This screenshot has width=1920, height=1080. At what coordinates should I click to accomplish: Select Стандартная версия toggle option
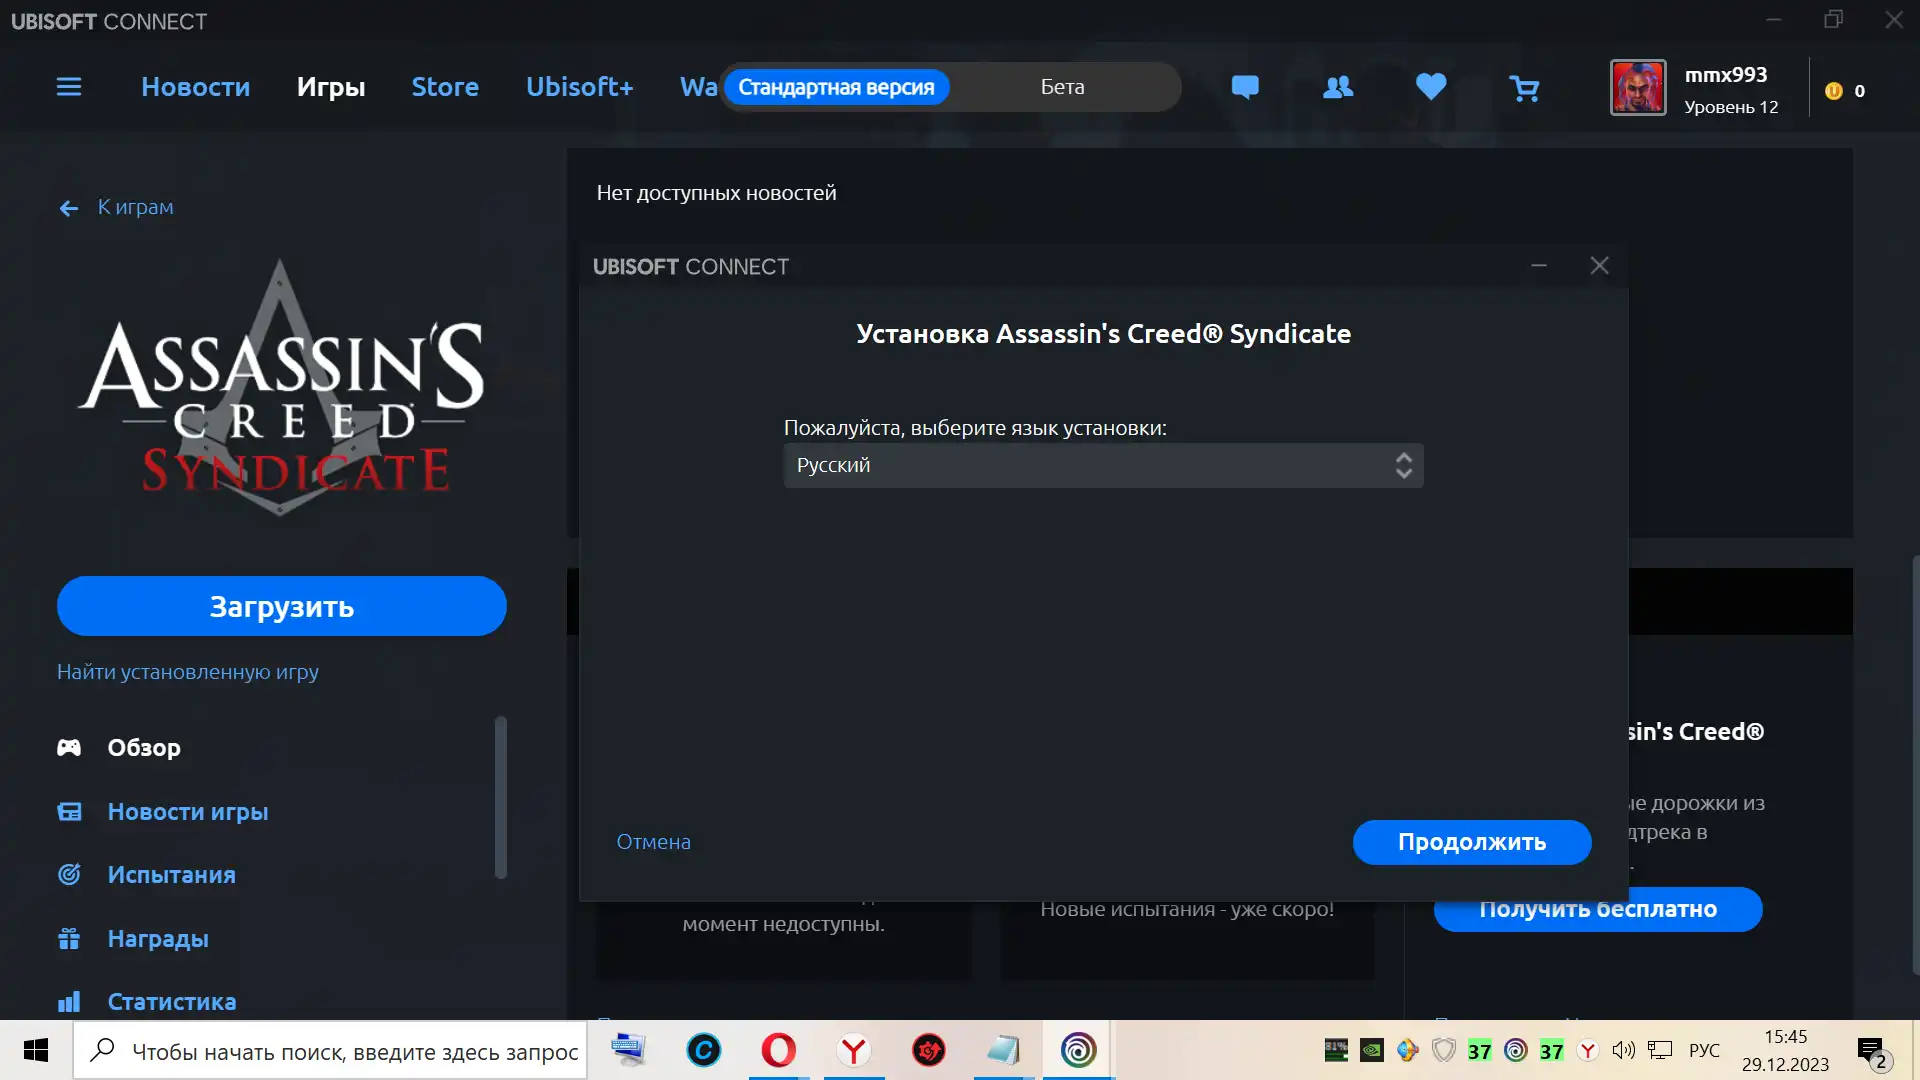click(836, 87)
